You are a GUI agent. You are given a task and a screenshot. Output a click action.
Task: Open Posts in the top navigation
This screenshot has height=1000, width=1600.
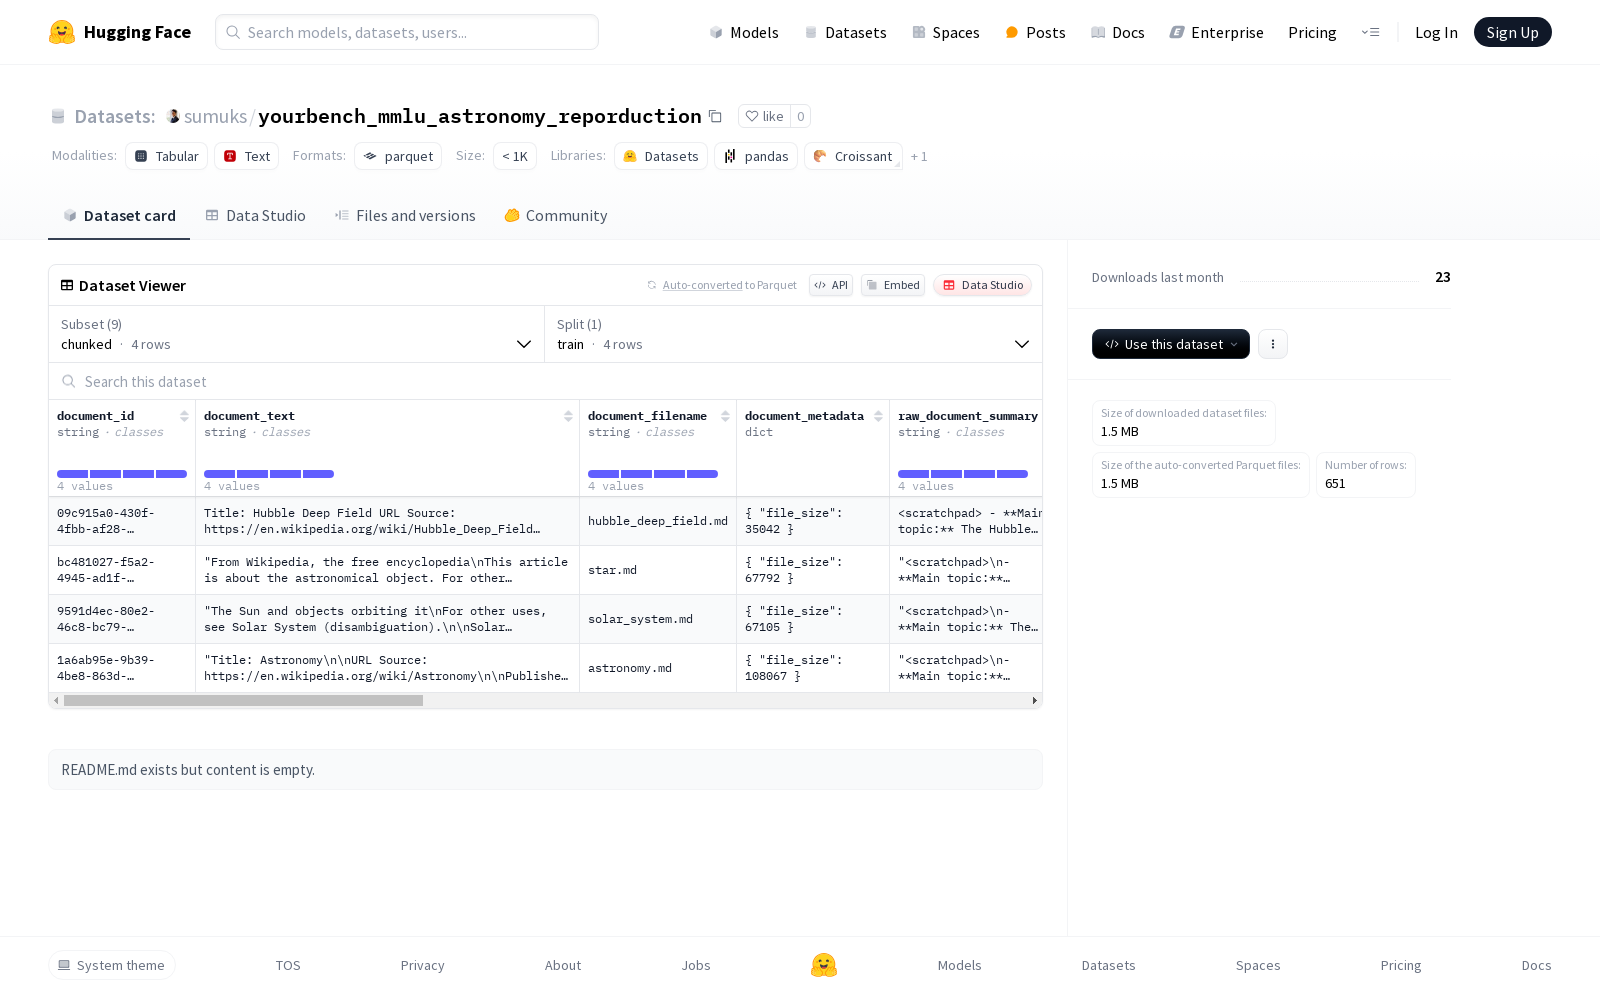tap(1036, 32)
